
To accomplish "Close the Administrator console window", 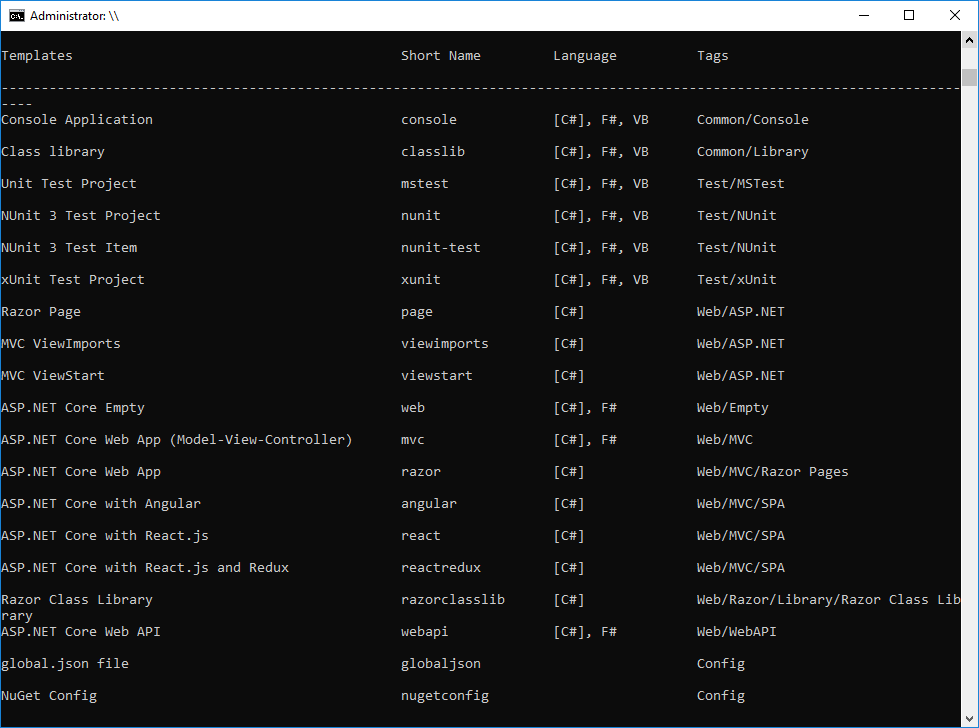I will (955, 16).
